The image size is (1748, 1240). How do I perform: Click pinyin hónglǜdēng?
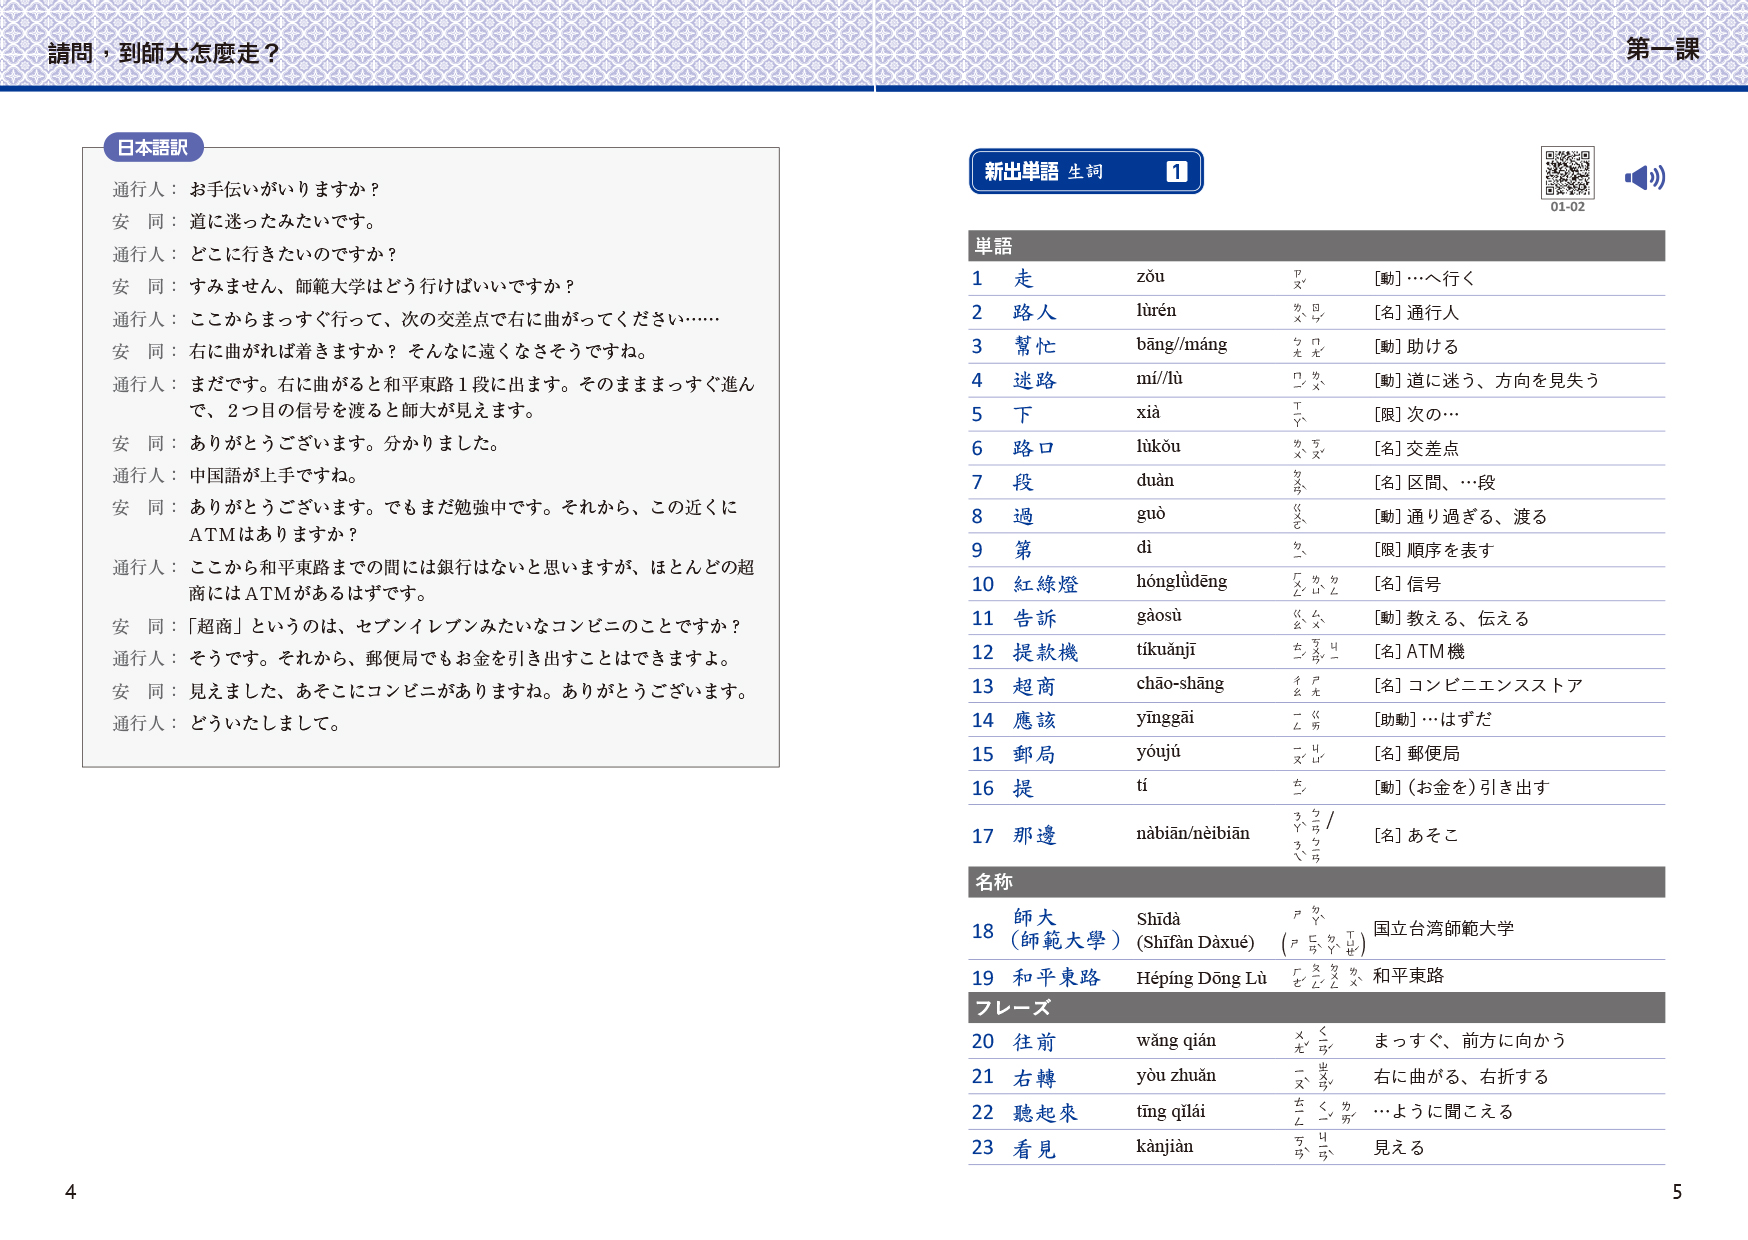pyautogui.click(x=1181, y=582)
